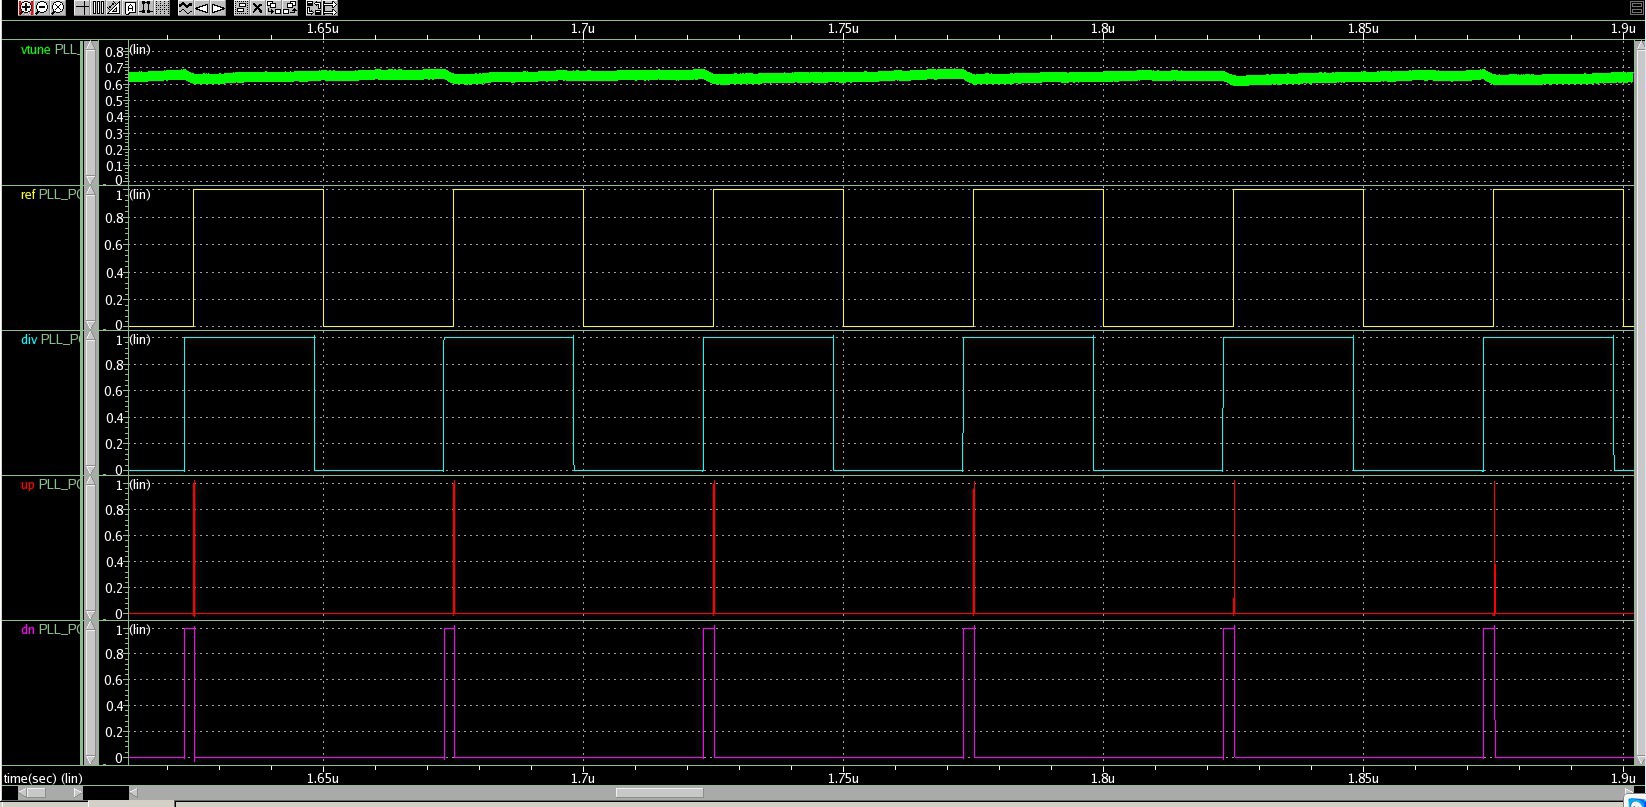Image resolution: width=1646 pixels, height=807 pixels.
Task: Enable the vertical cursor crosshair tool
Action: coord(83,8)
